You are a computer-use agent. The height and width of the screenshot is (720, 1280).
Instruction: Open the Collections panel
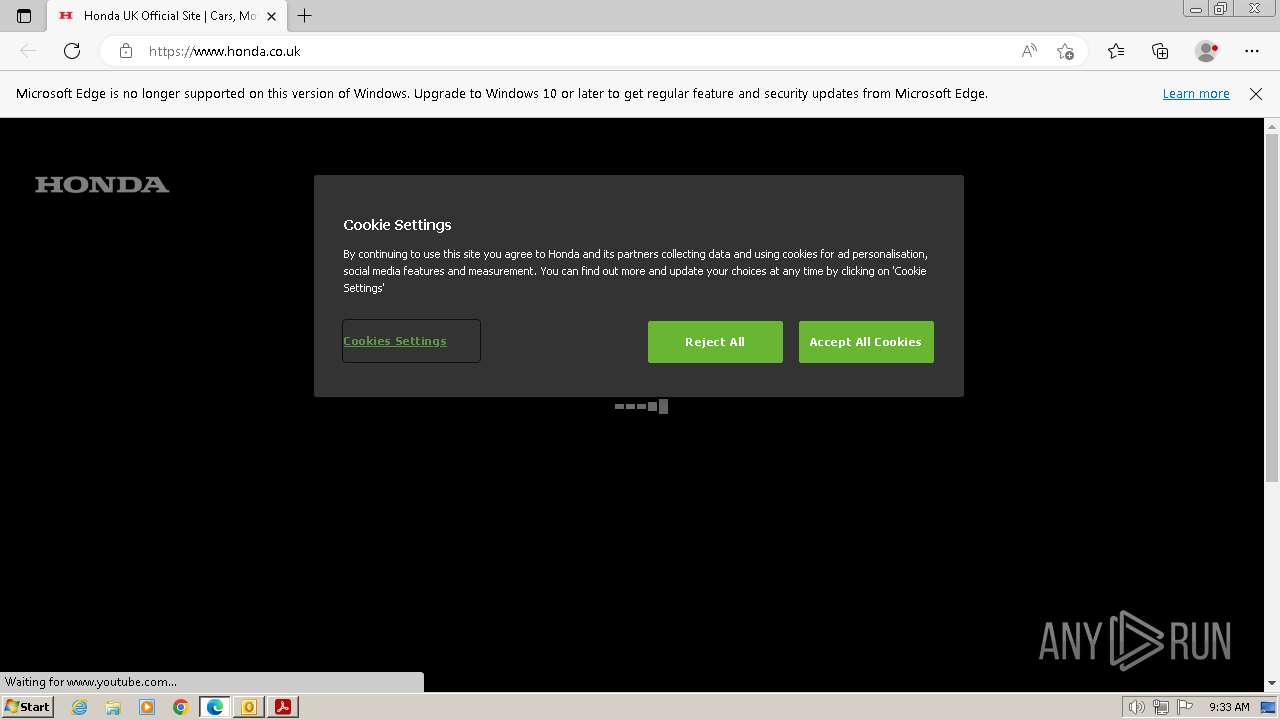pyautogui.click(x=1160, y=51)
